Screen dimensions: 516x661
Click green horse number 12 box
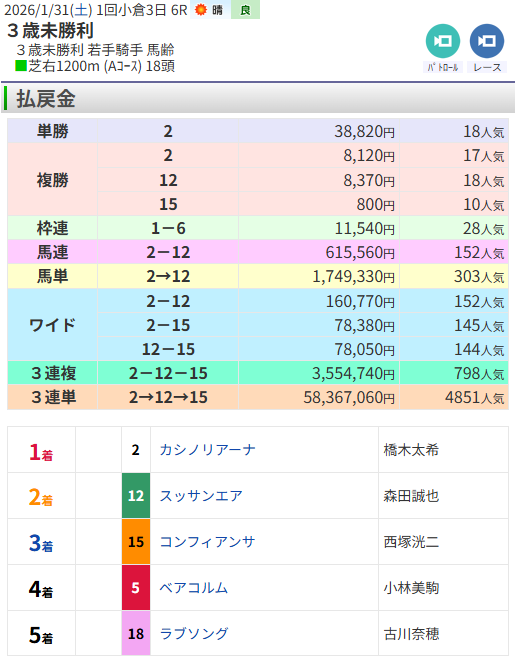[136, 496]
